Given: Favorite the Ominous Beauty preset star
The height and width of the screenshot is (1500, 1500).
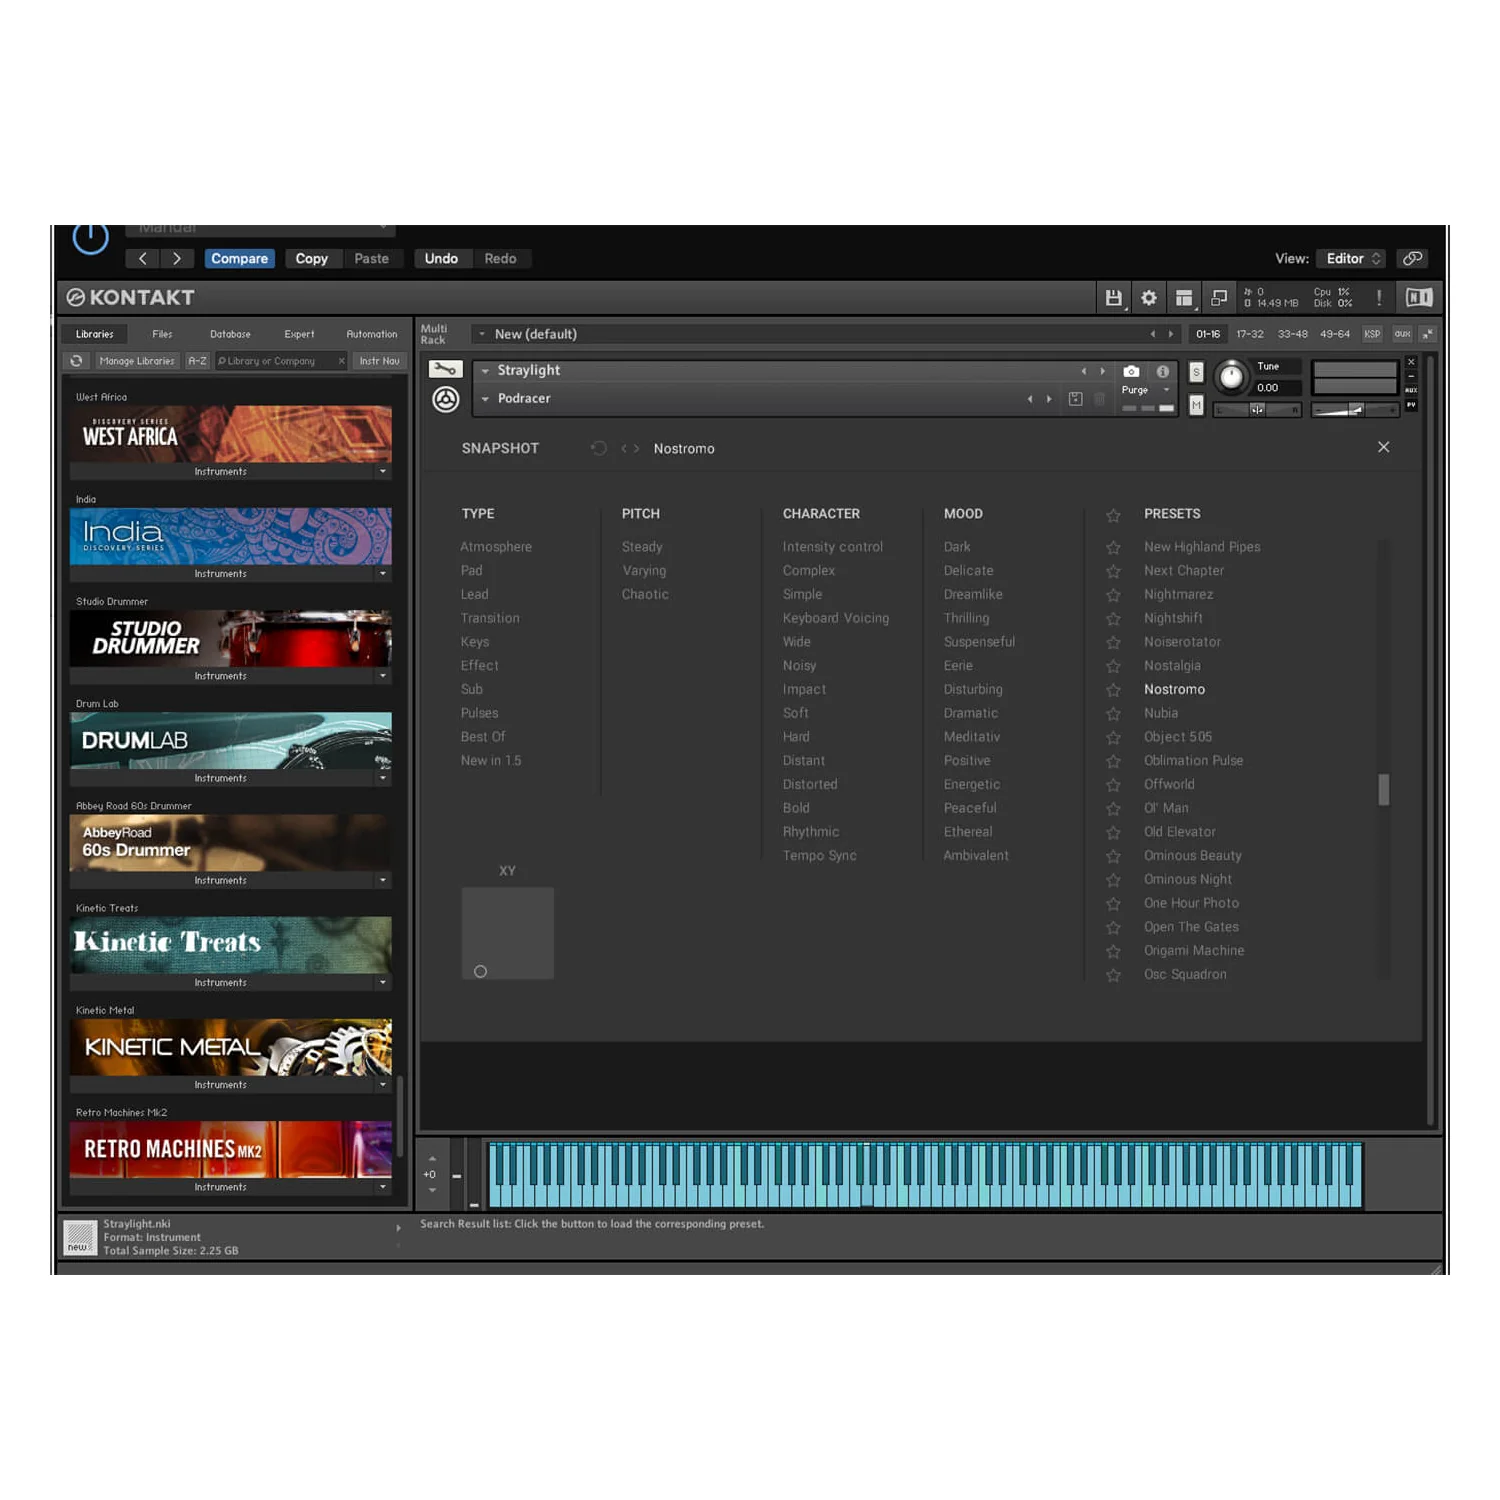Looking at the screenshot, I should [x=1113, y=857].
